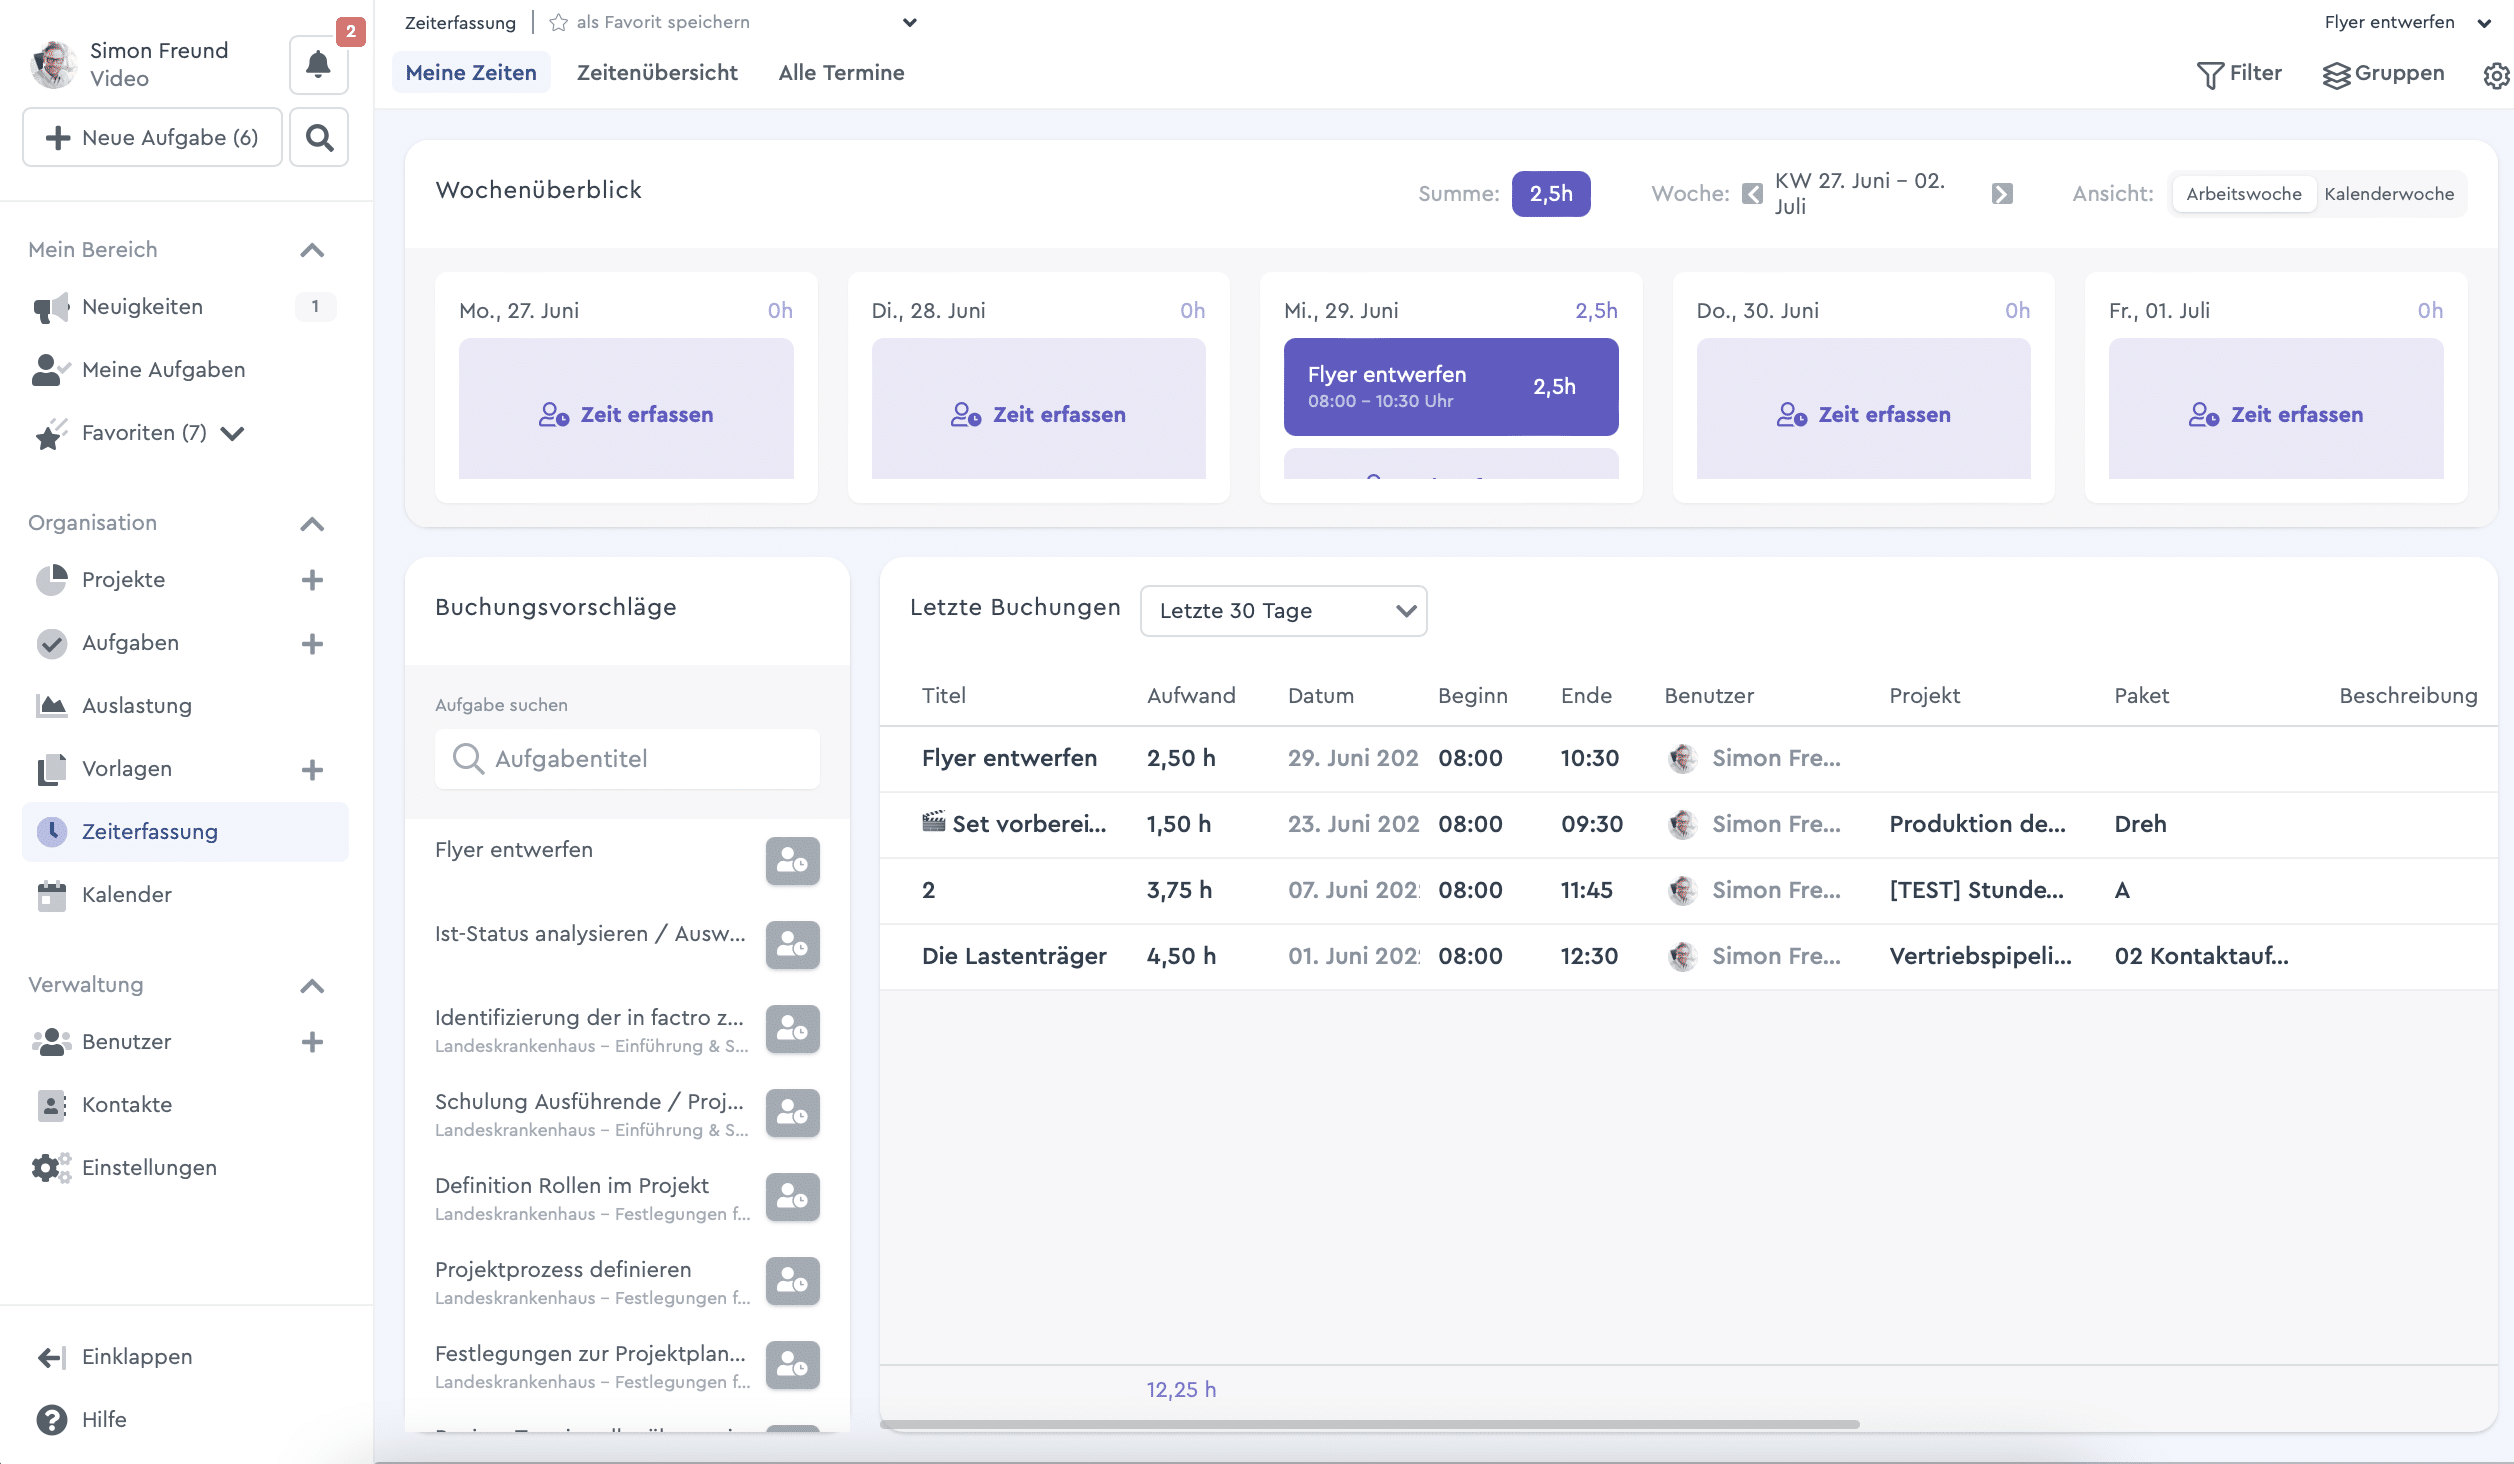Screen dimensions: 2514x1464
Task: Book time for Identifizierung der in factro suggestion
Action: point(792,1029)
